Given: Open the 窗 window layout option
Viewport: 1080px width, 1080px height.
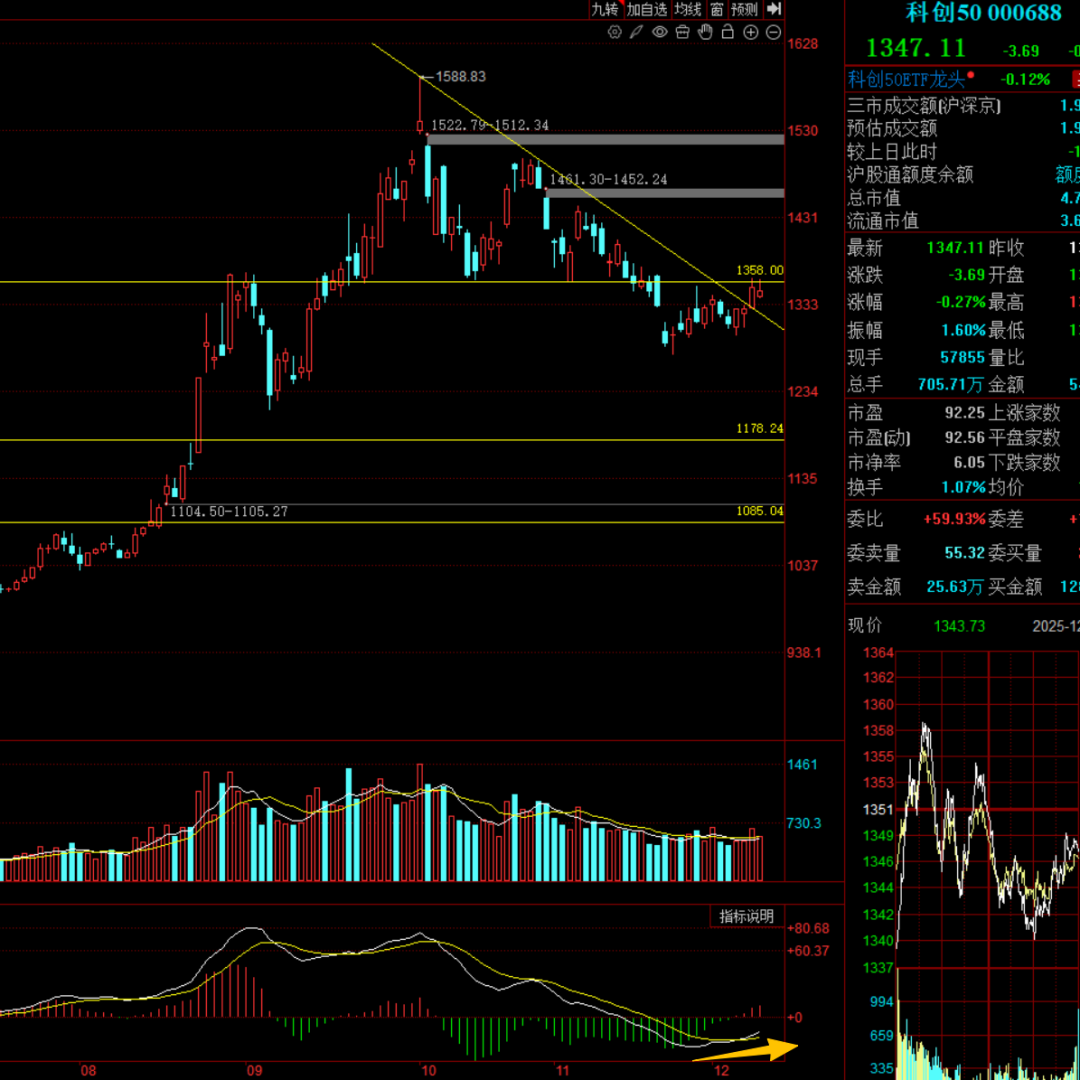Looking at the screenshot, I should click(716, 9).
